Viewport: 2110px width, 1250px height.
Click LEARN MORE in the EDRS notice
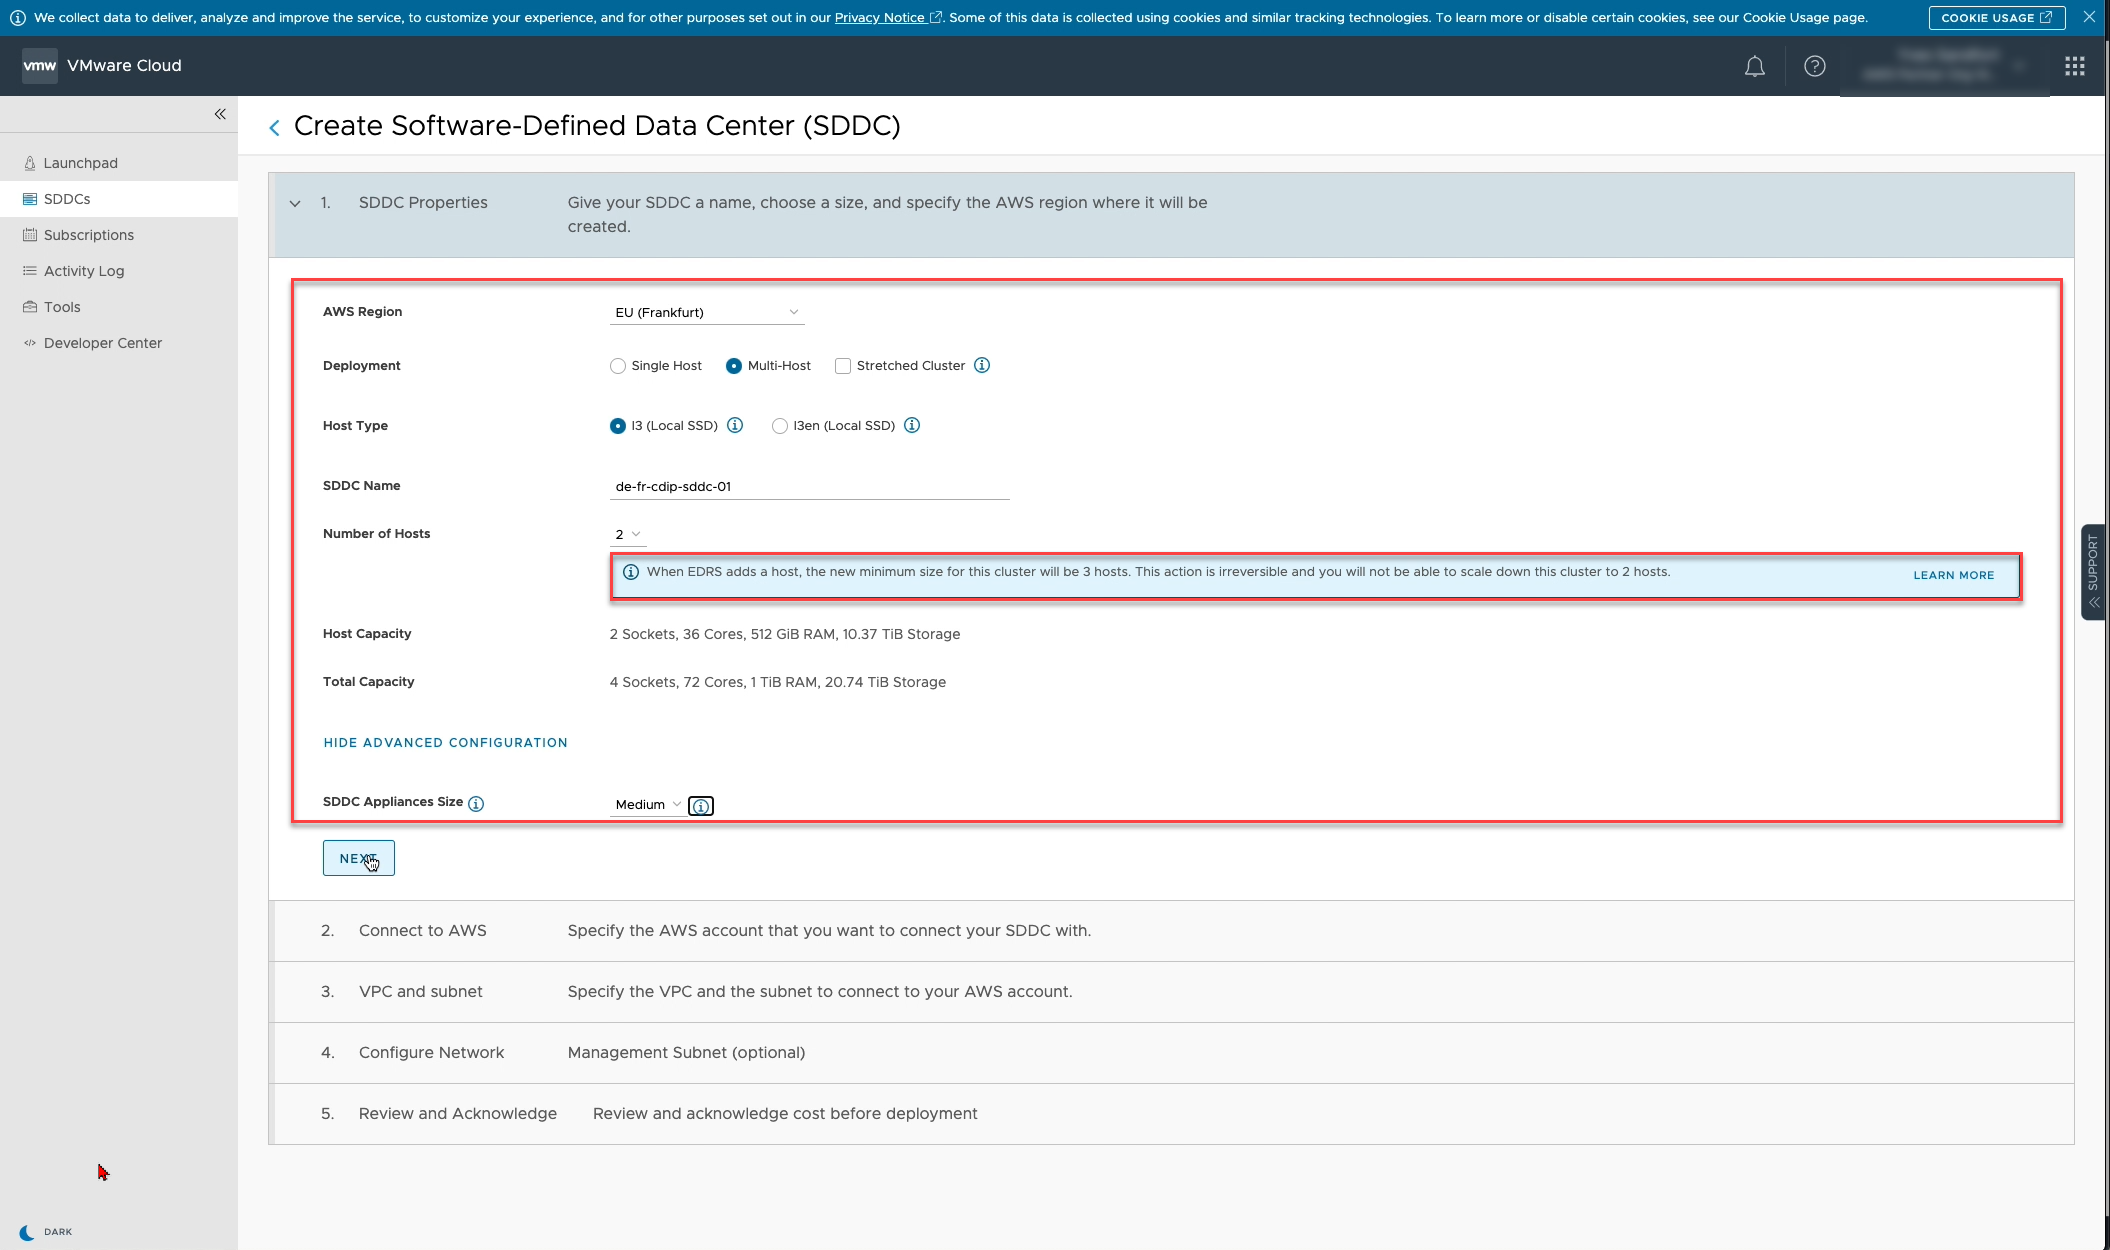click(1953, 575)
